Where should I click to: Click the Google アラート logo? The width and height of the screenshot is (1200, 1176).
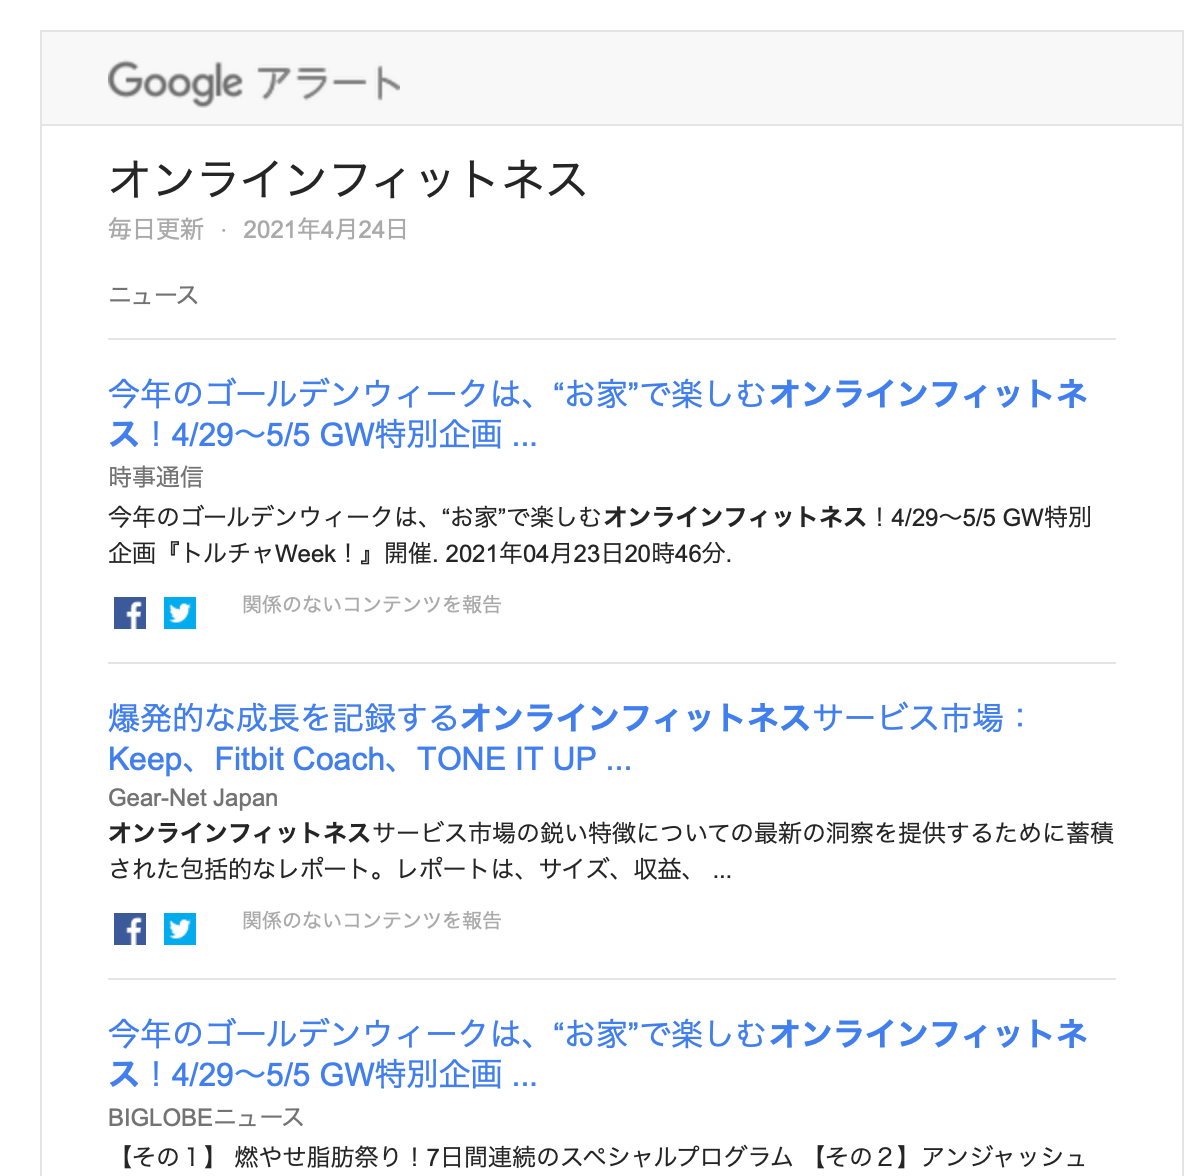click(x=254, y=82)
